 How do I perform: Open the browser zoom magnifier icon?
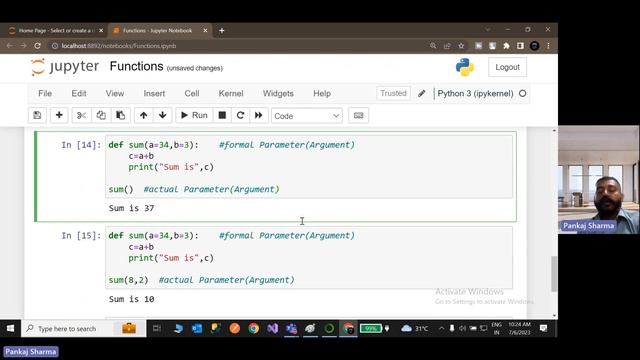pyautogui.click(x=433, y=46)
